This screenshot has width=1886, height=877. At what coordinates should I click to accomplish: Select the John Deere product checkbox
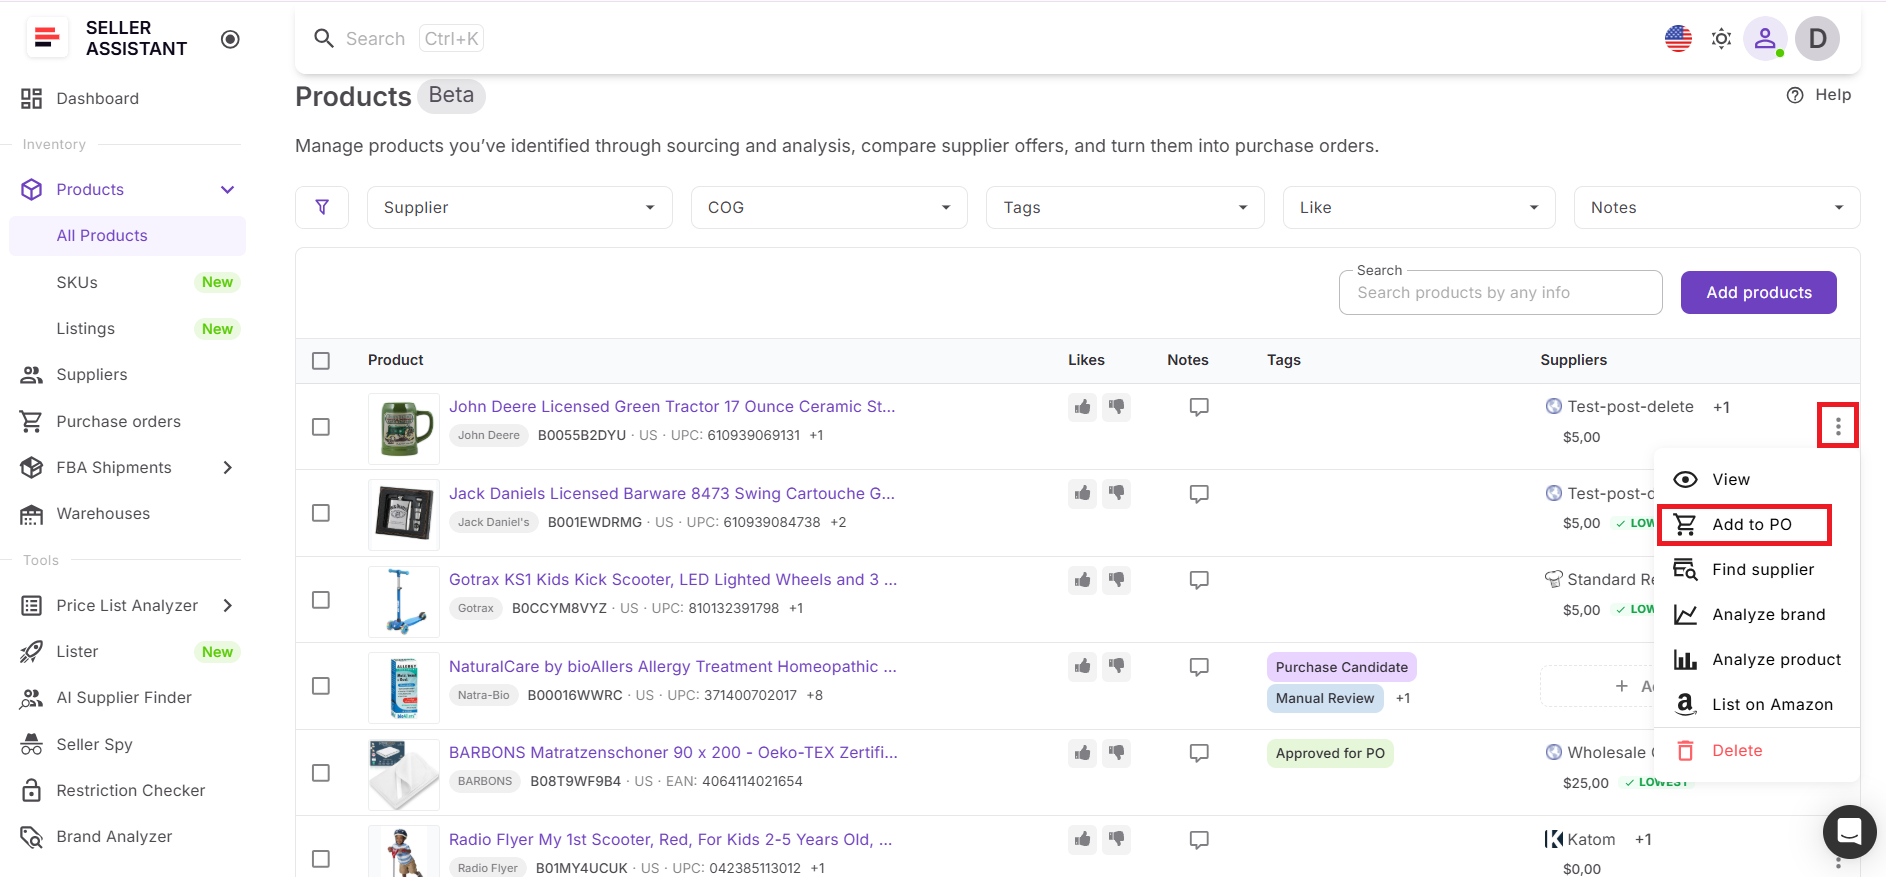tap(321, 427)
